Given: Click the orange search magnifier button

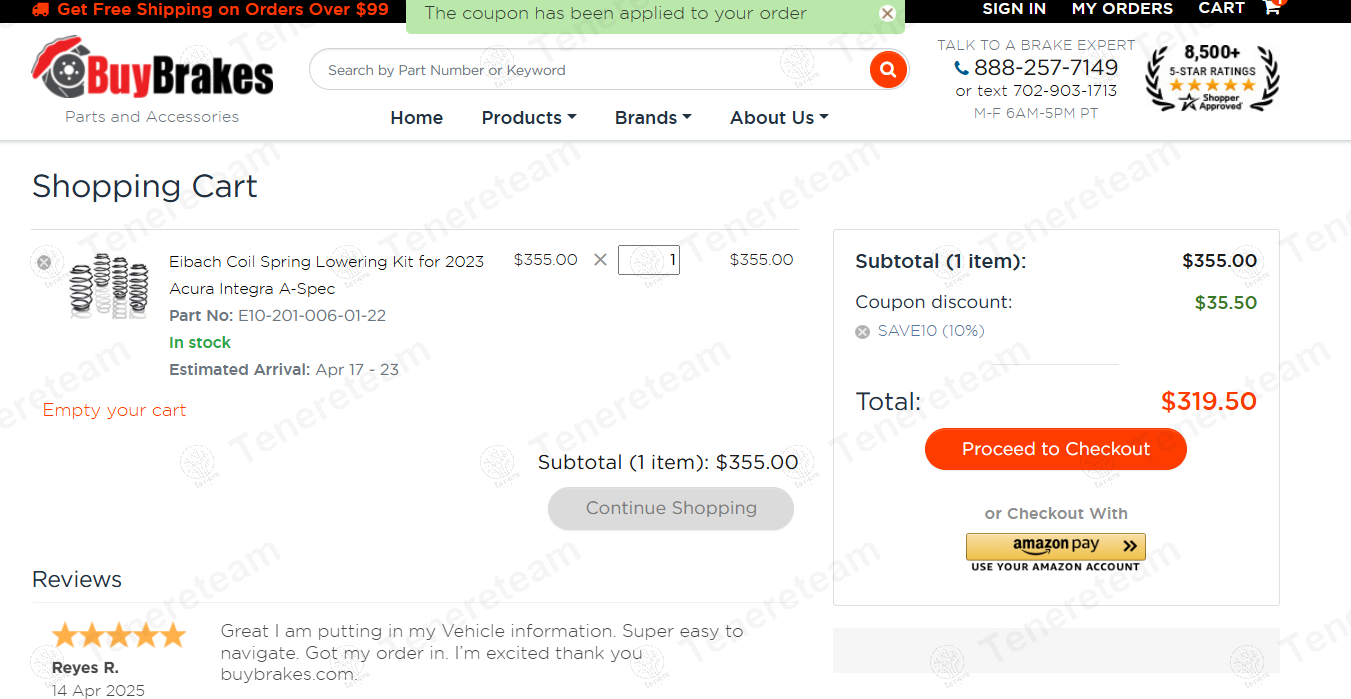Looking at the screenshot, I should (888, 70).
